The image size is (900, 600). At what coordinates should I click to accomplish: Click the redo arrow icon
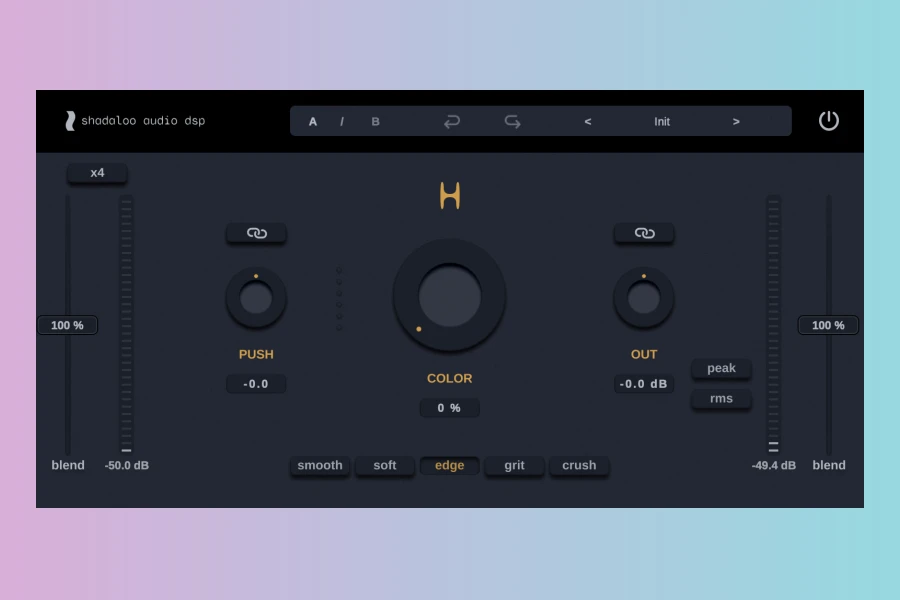click(512, 122)
